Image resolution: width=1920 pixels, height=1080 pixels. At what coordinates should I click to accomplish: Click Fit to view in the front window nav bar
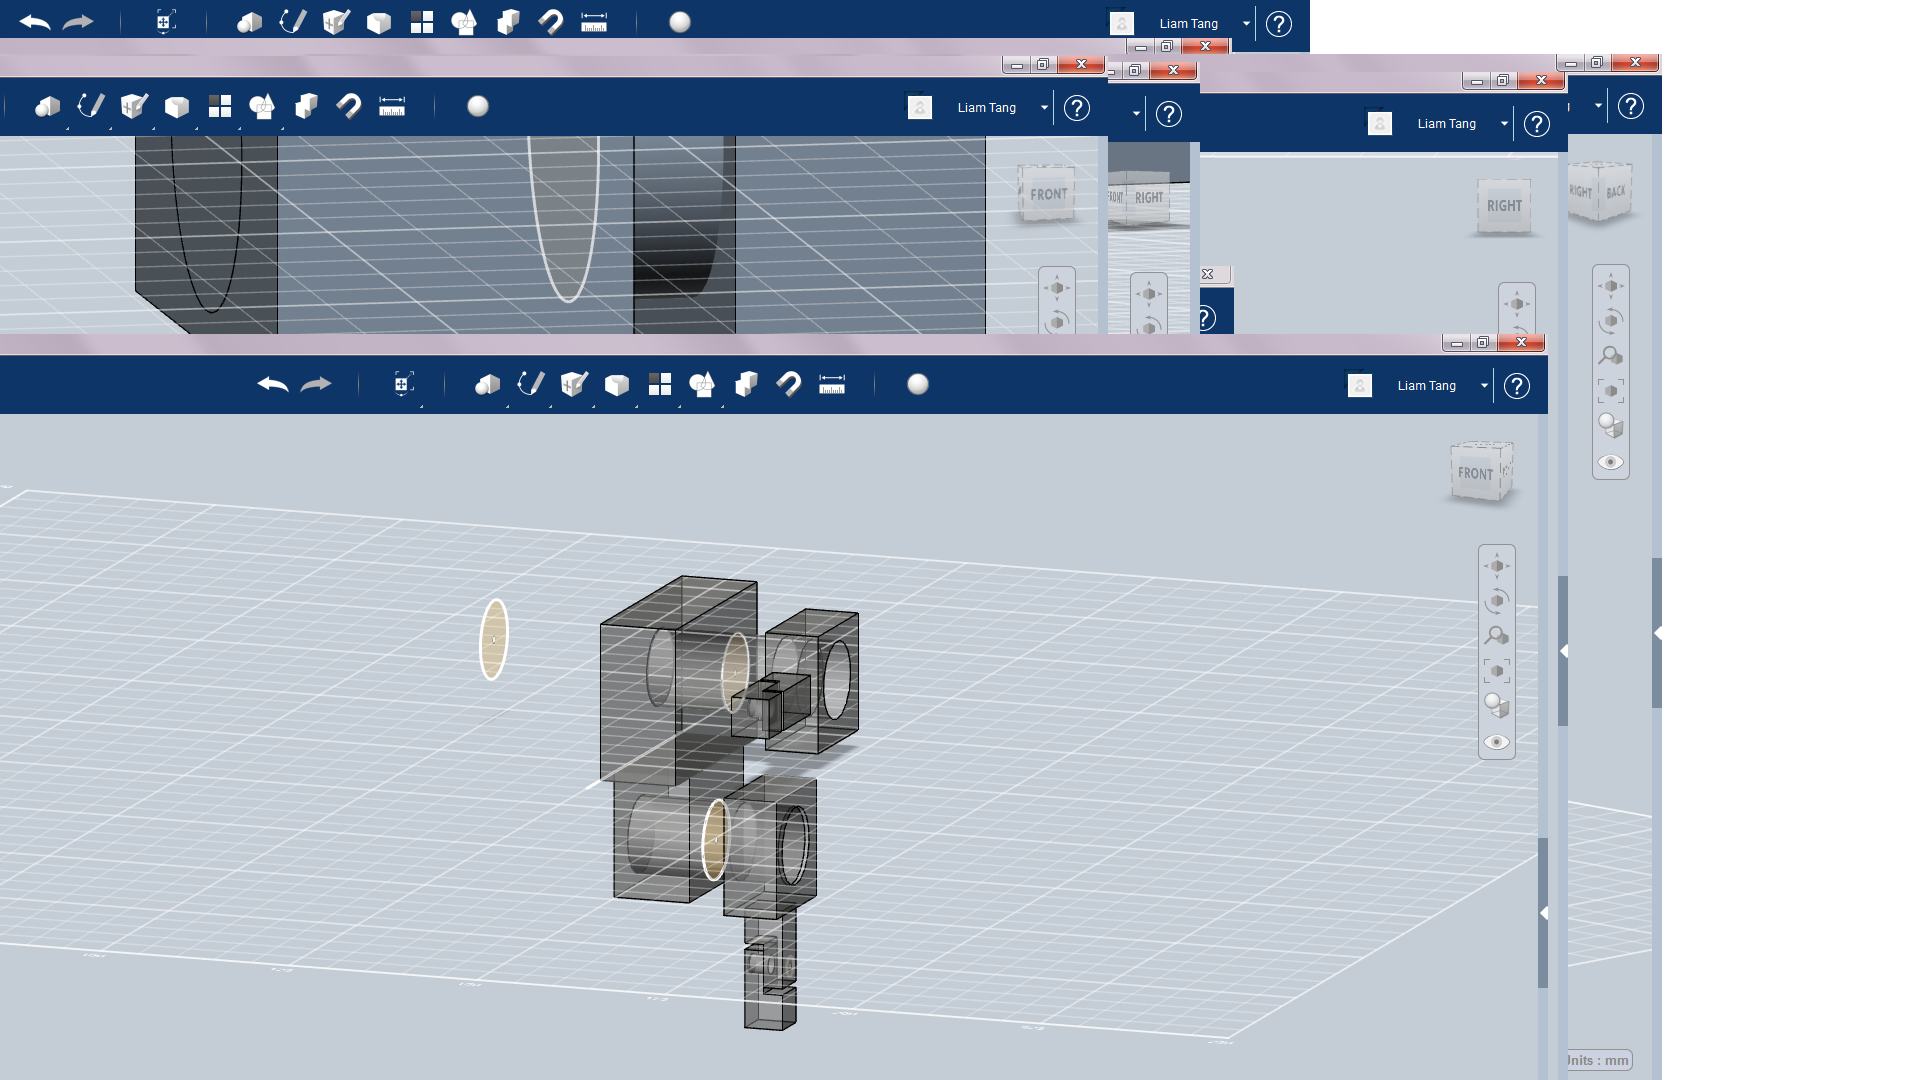(1497, 671)
